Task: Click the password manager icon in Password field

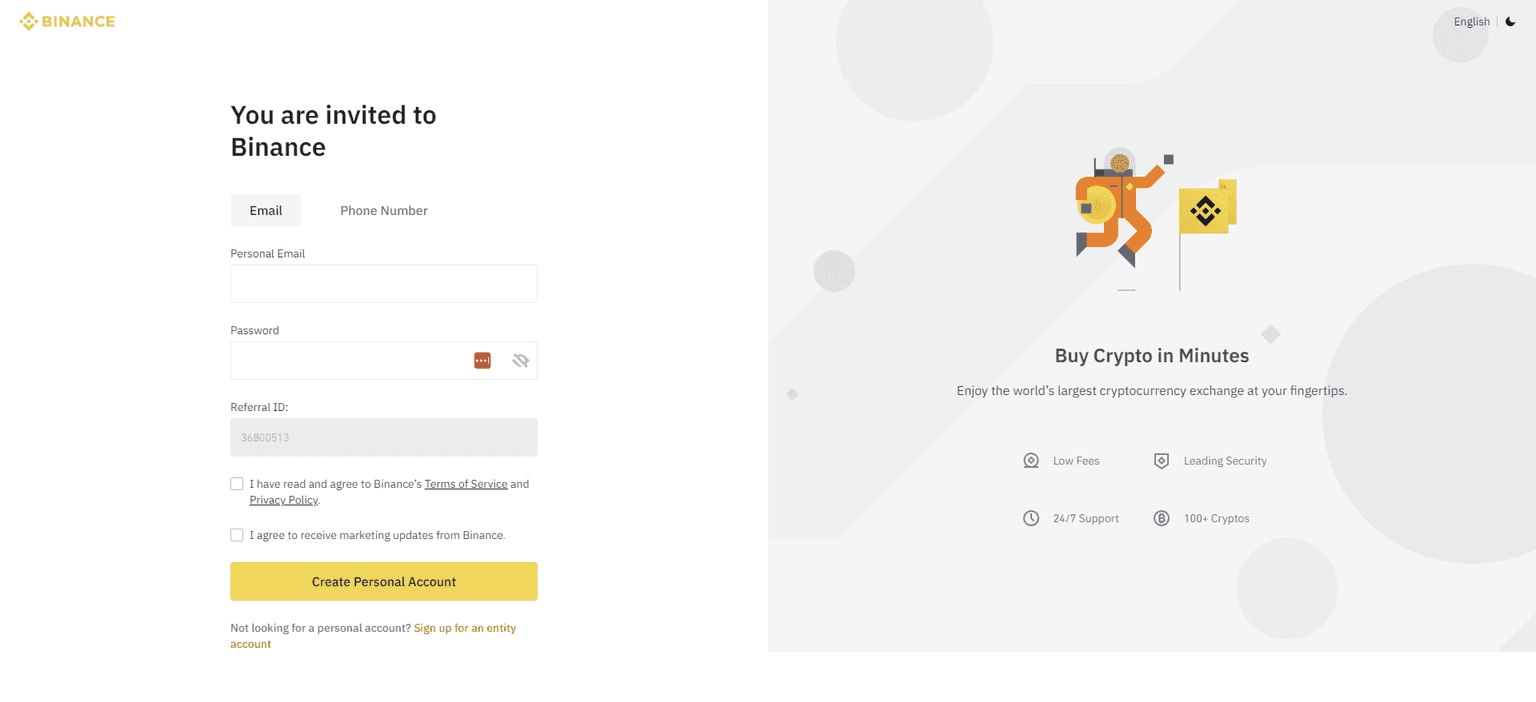Action: tap(482, 360)
